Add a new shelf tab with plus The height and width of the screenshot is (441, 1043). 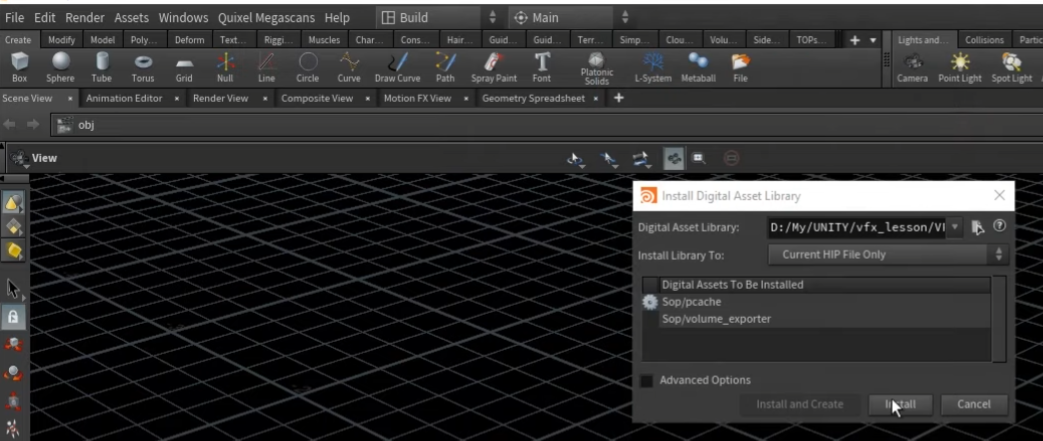tap(855, 41)
